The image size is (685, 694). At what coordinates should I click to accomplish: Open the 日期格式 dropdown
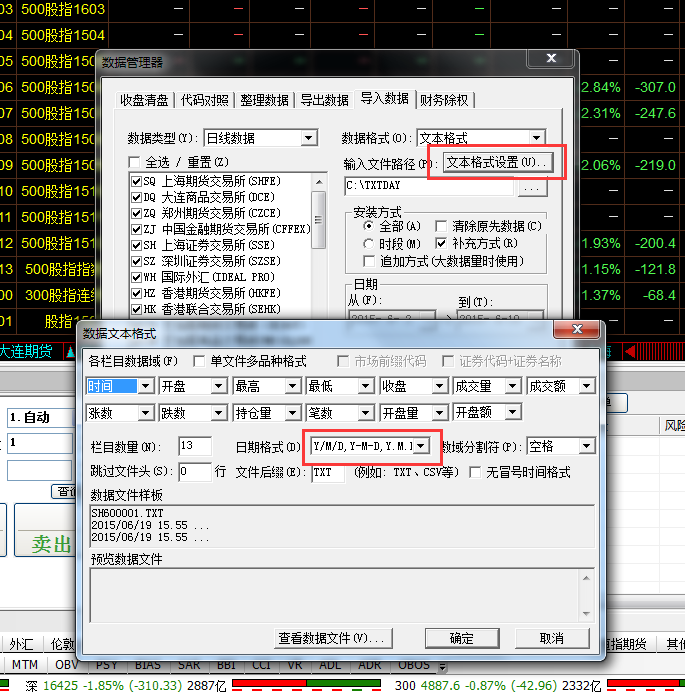(x=422, y=445)
